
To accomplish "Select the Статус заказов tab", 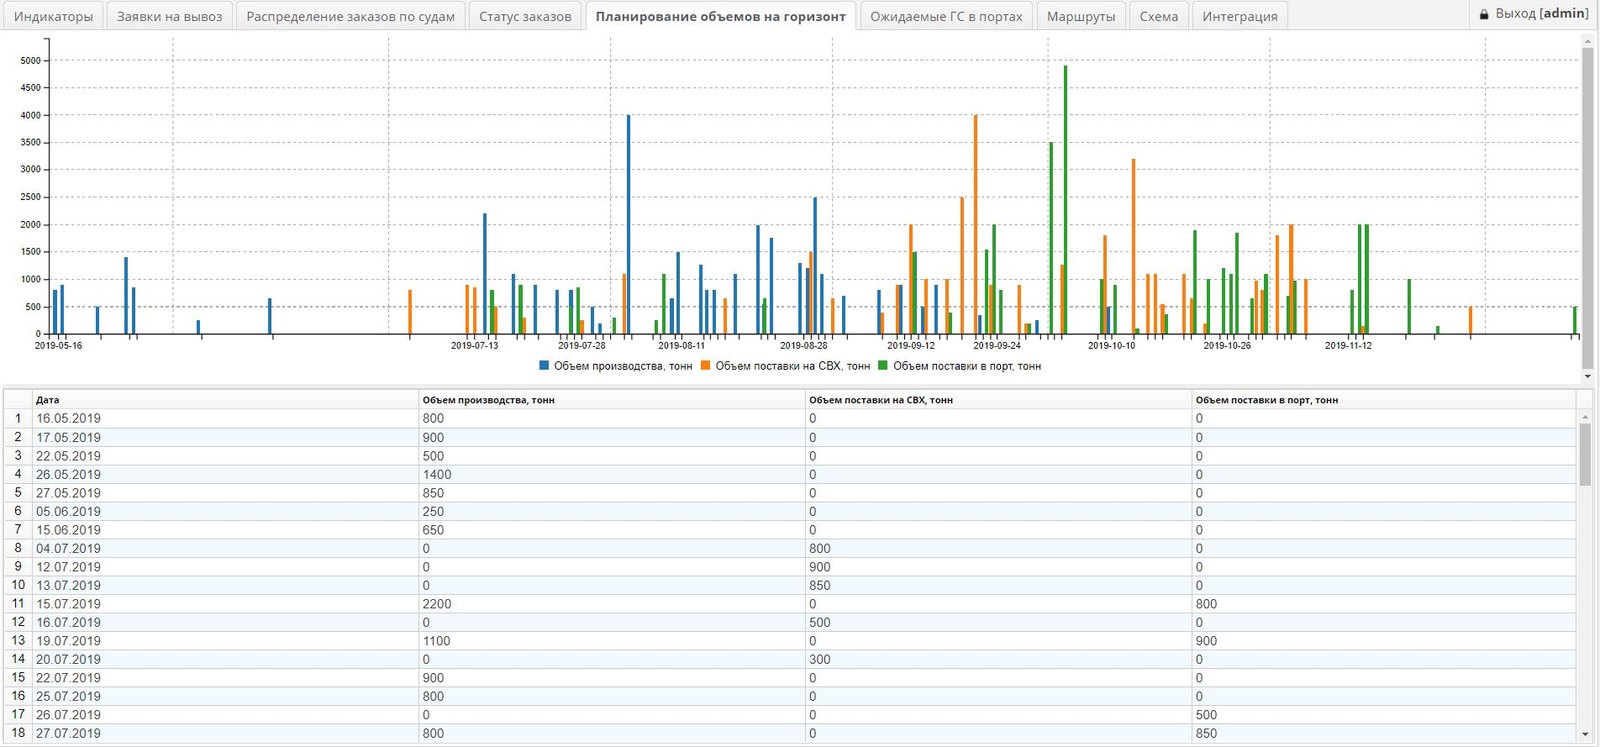I will tap(525, 16).
